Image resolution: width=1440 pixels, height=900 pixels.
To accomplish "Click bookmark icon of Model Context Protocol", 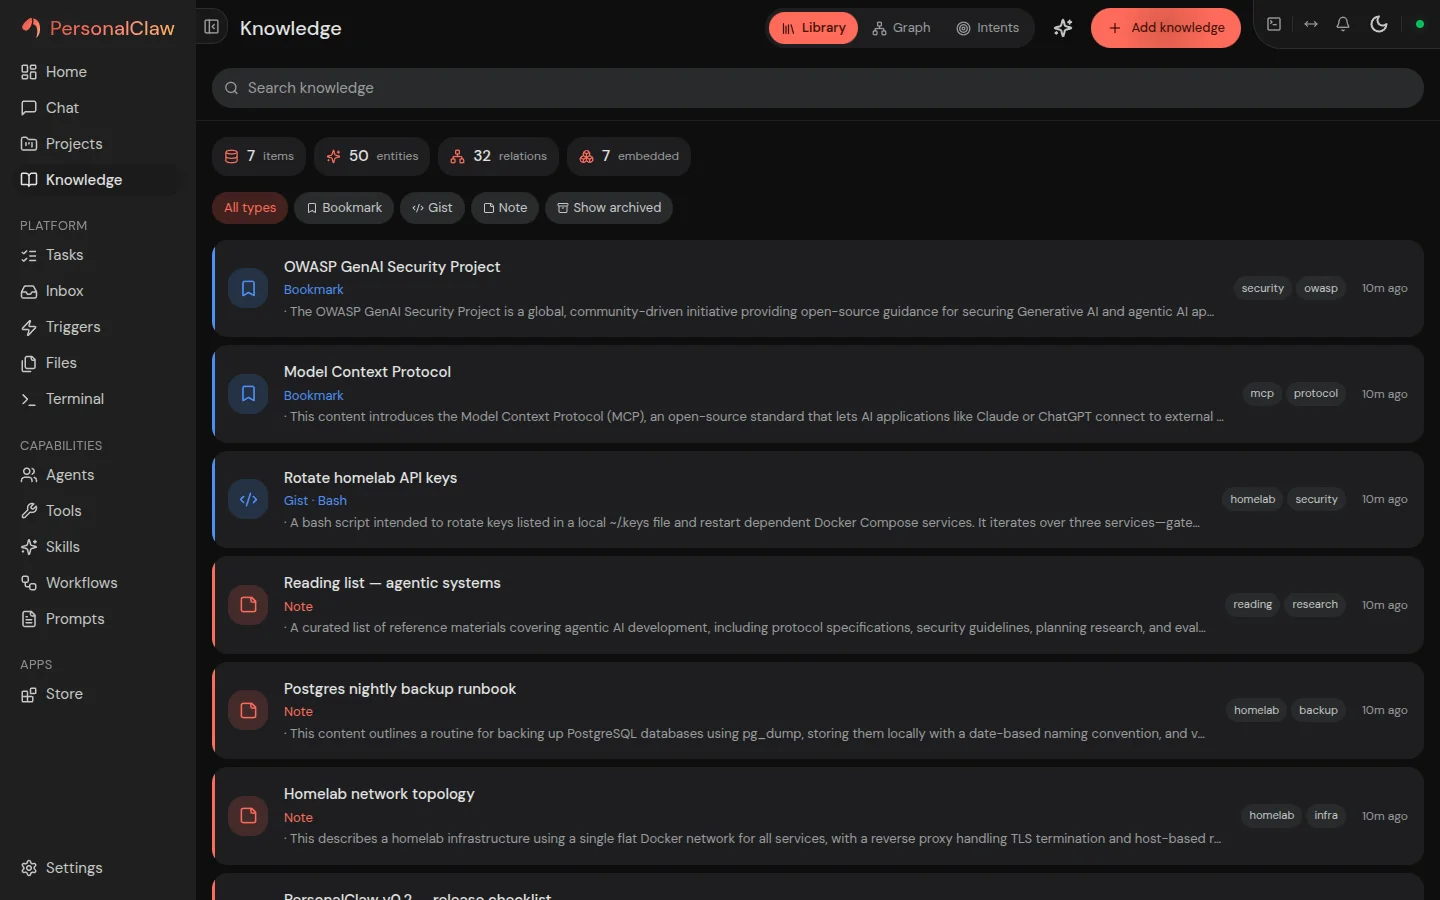I will click(248, 394).
